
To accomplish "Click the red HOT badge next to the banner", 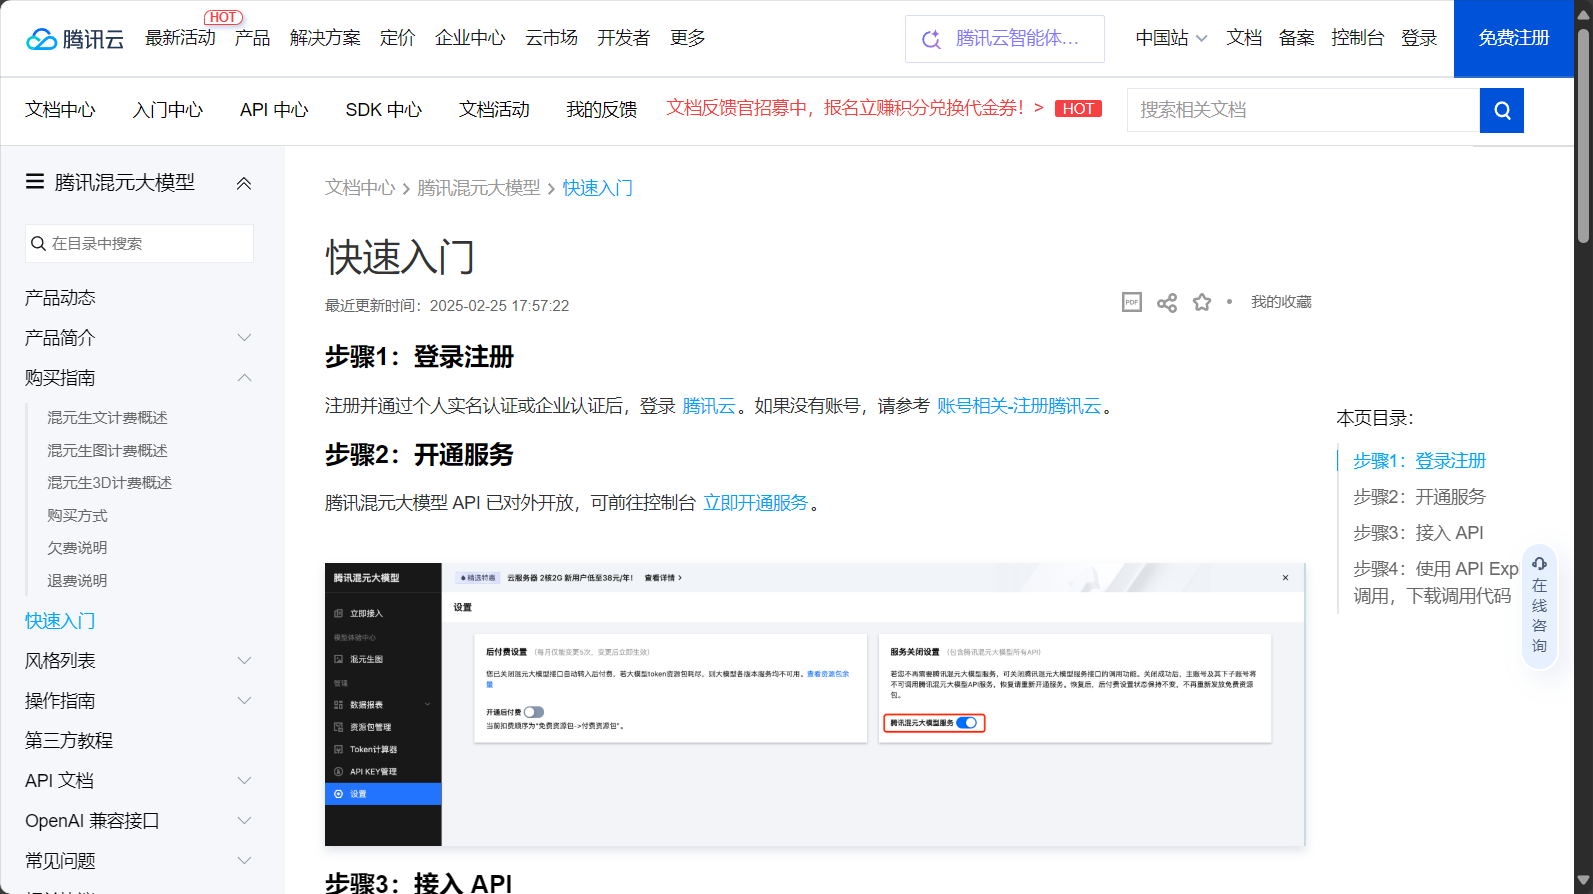I will click(x=1078, y=108).
